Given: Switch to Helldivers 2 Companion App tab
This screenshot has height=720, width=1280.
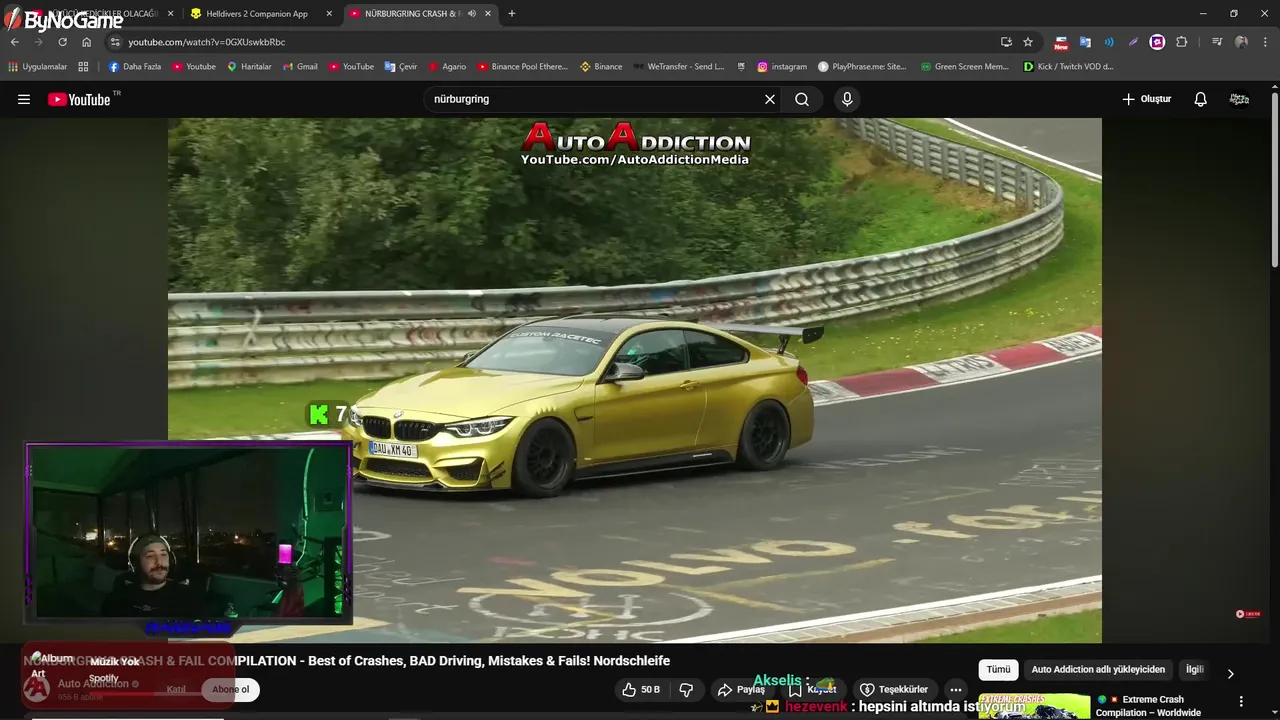Looking at the screenshot, I should point(258,14).
